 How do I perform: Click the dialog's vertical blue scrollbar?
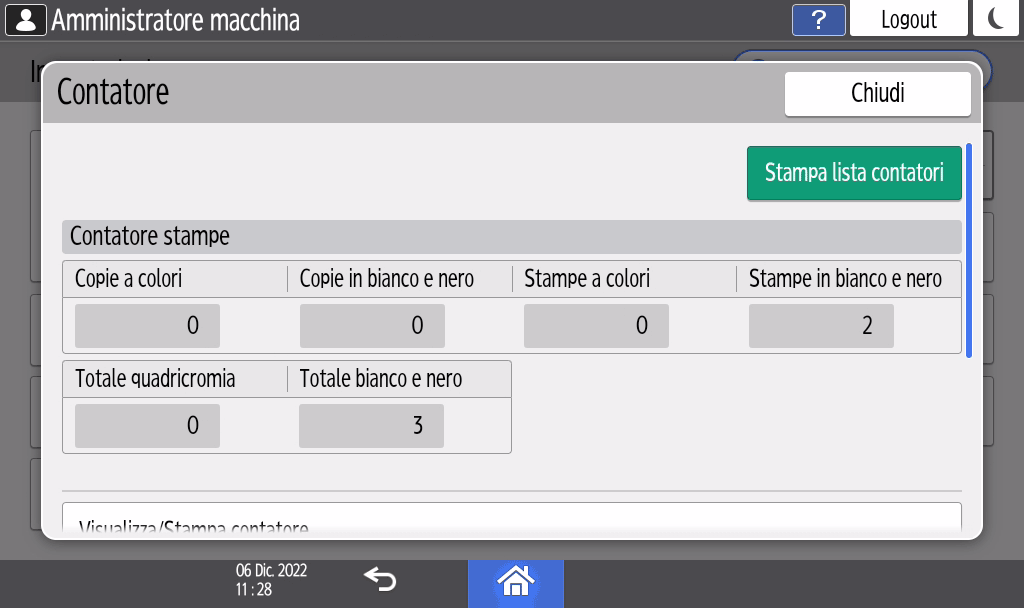(968, 250)
